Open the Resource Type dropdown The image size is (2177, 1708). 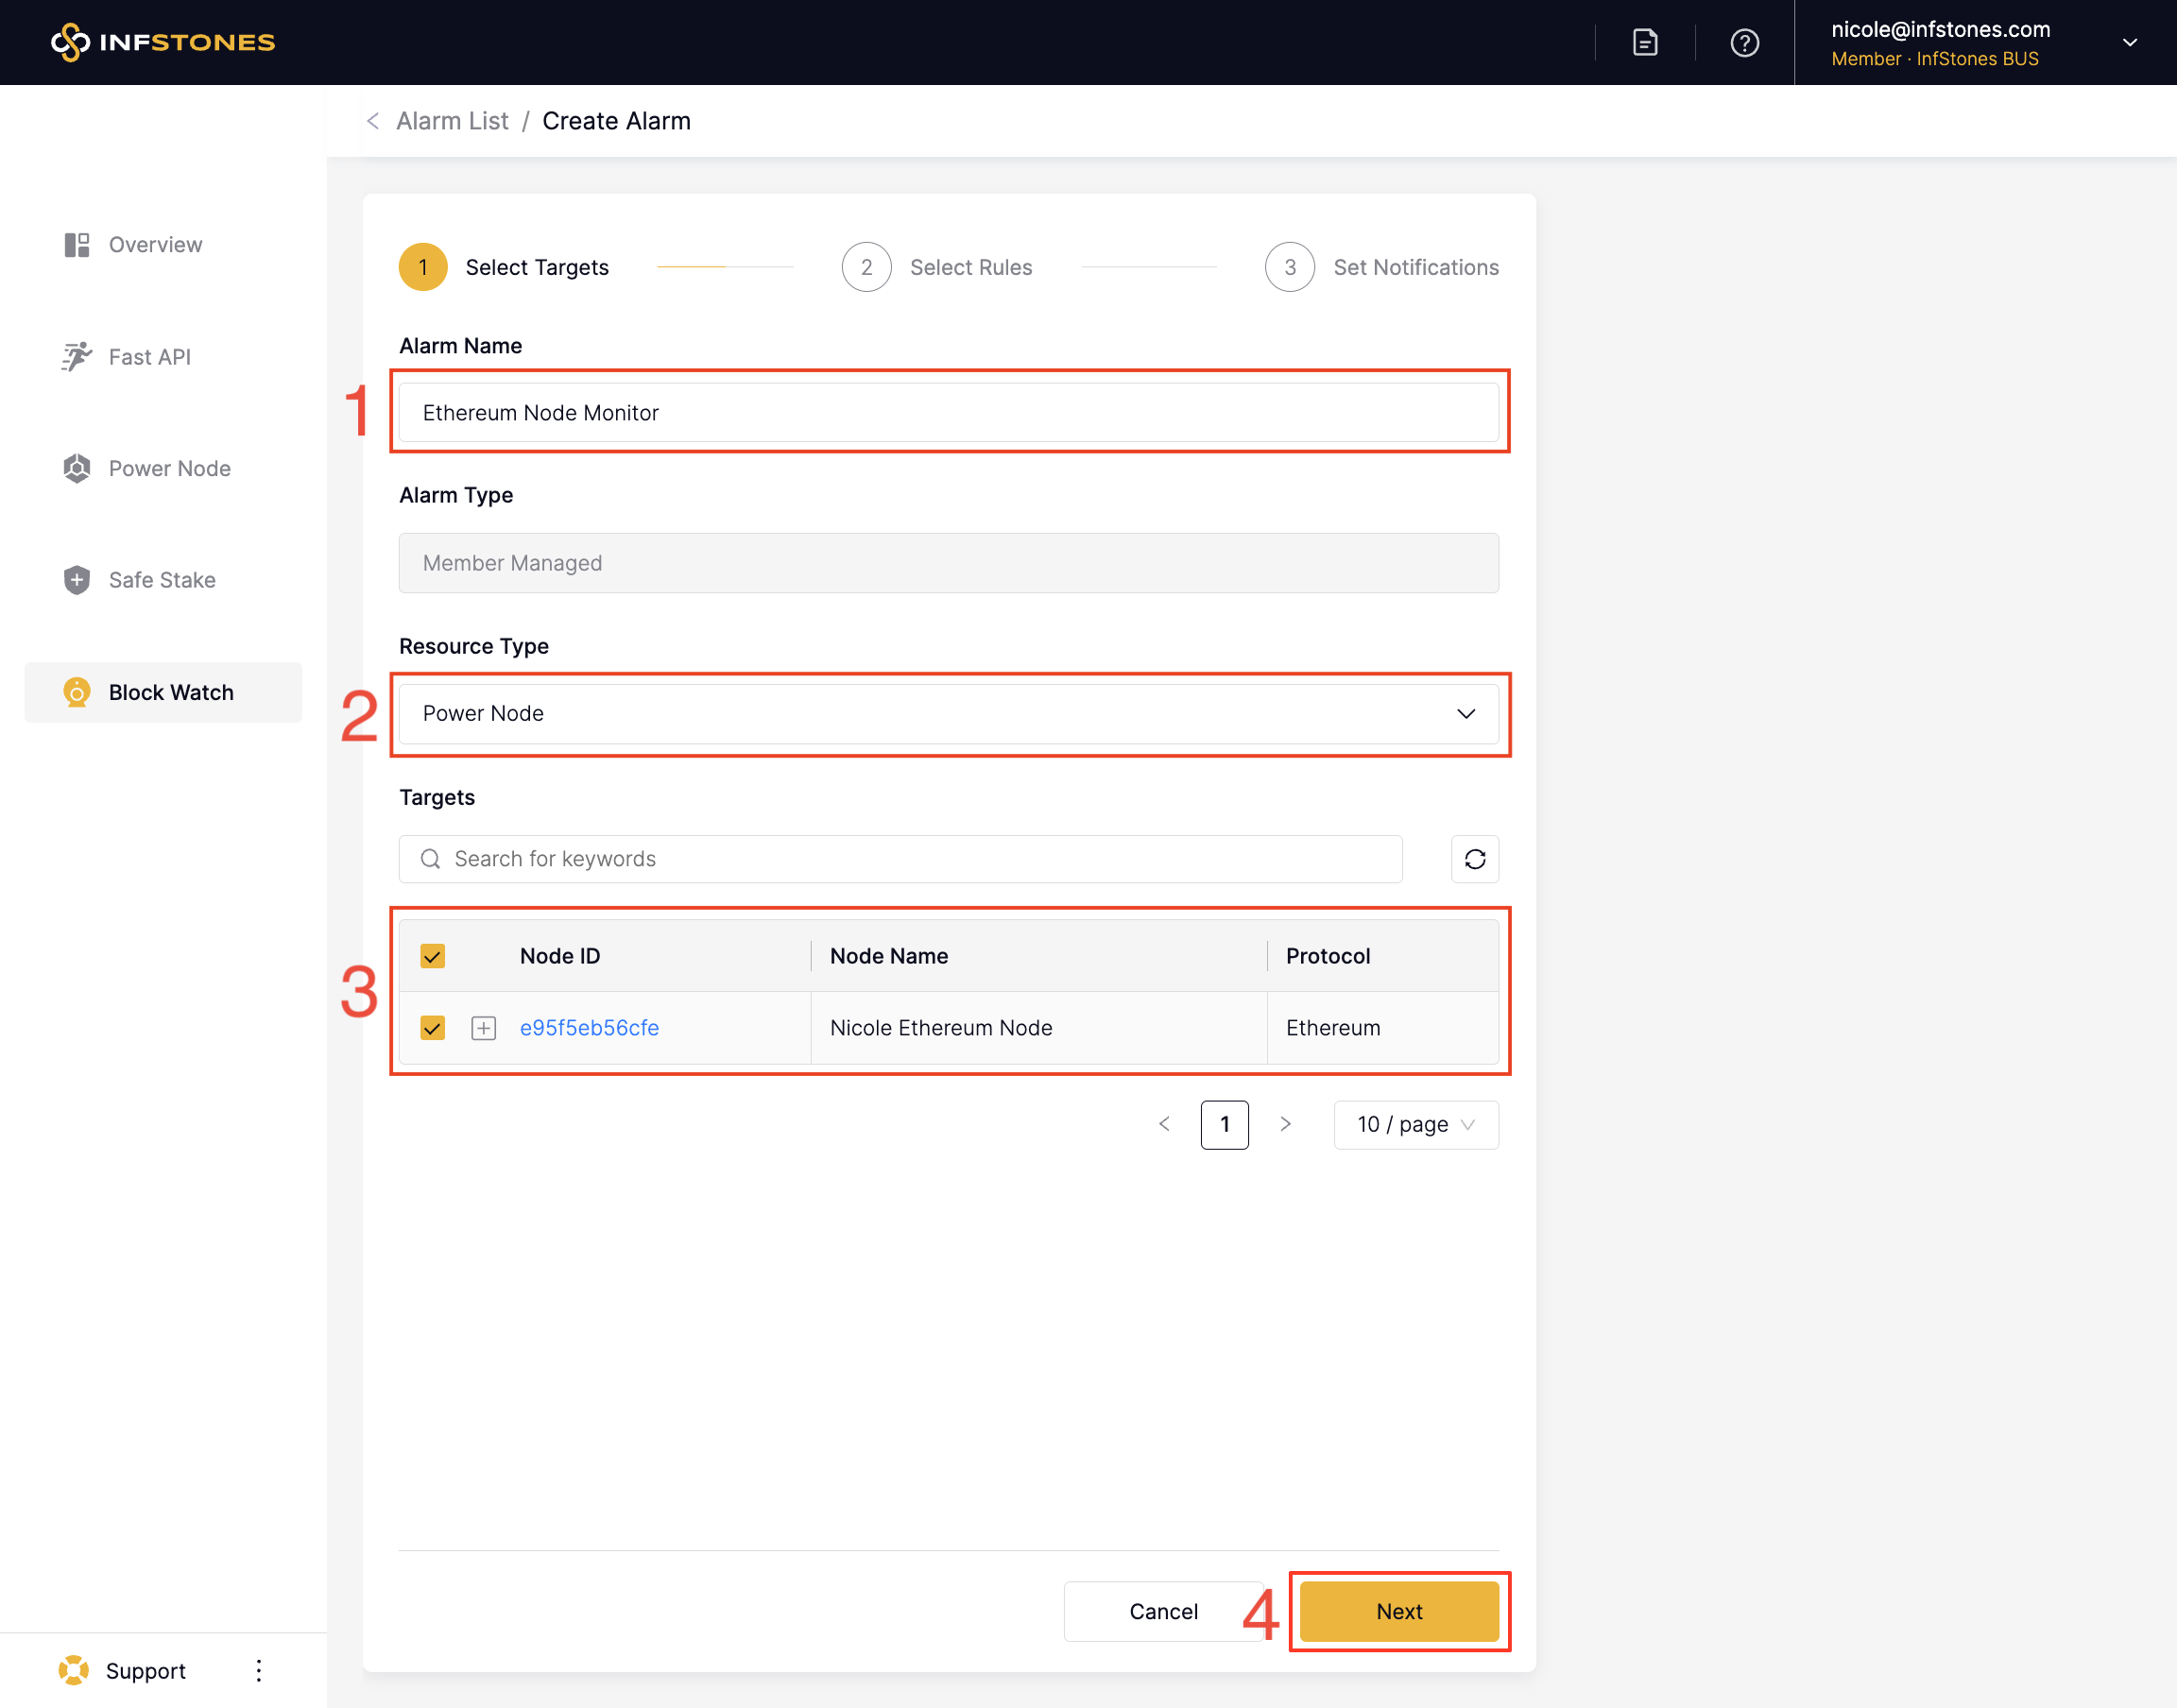pos(948,714)
